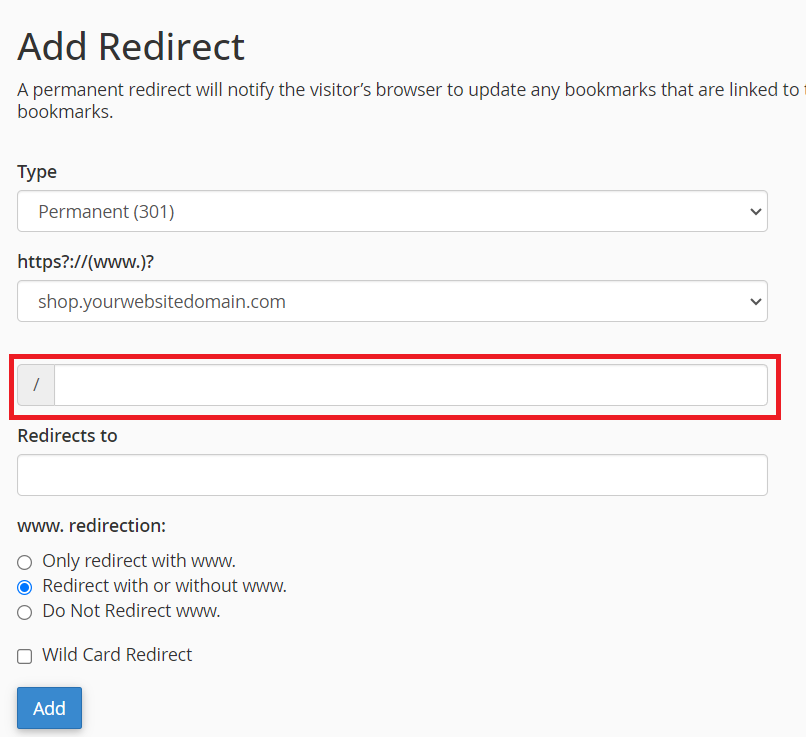Click the Type field label
The height and width of the screenshot is (737, 806).
[x=37, y=172]
